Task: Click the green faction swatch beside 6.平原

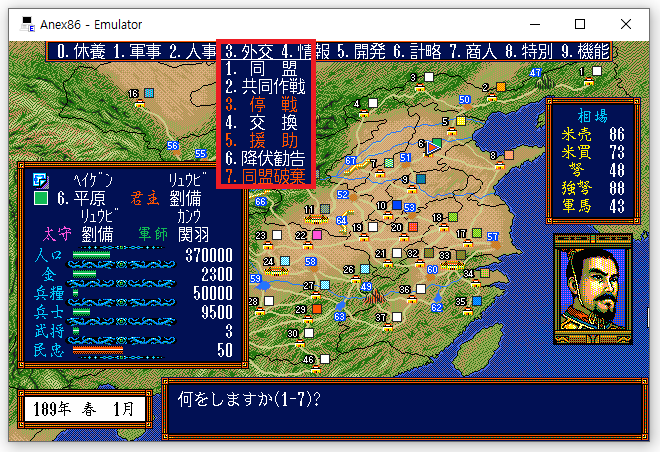Action: (x=41, y=198)
